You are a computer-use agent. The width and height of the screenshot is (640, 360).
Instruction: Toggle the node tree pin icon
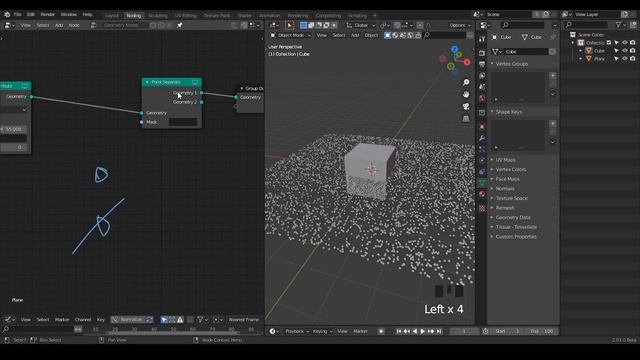180,25
